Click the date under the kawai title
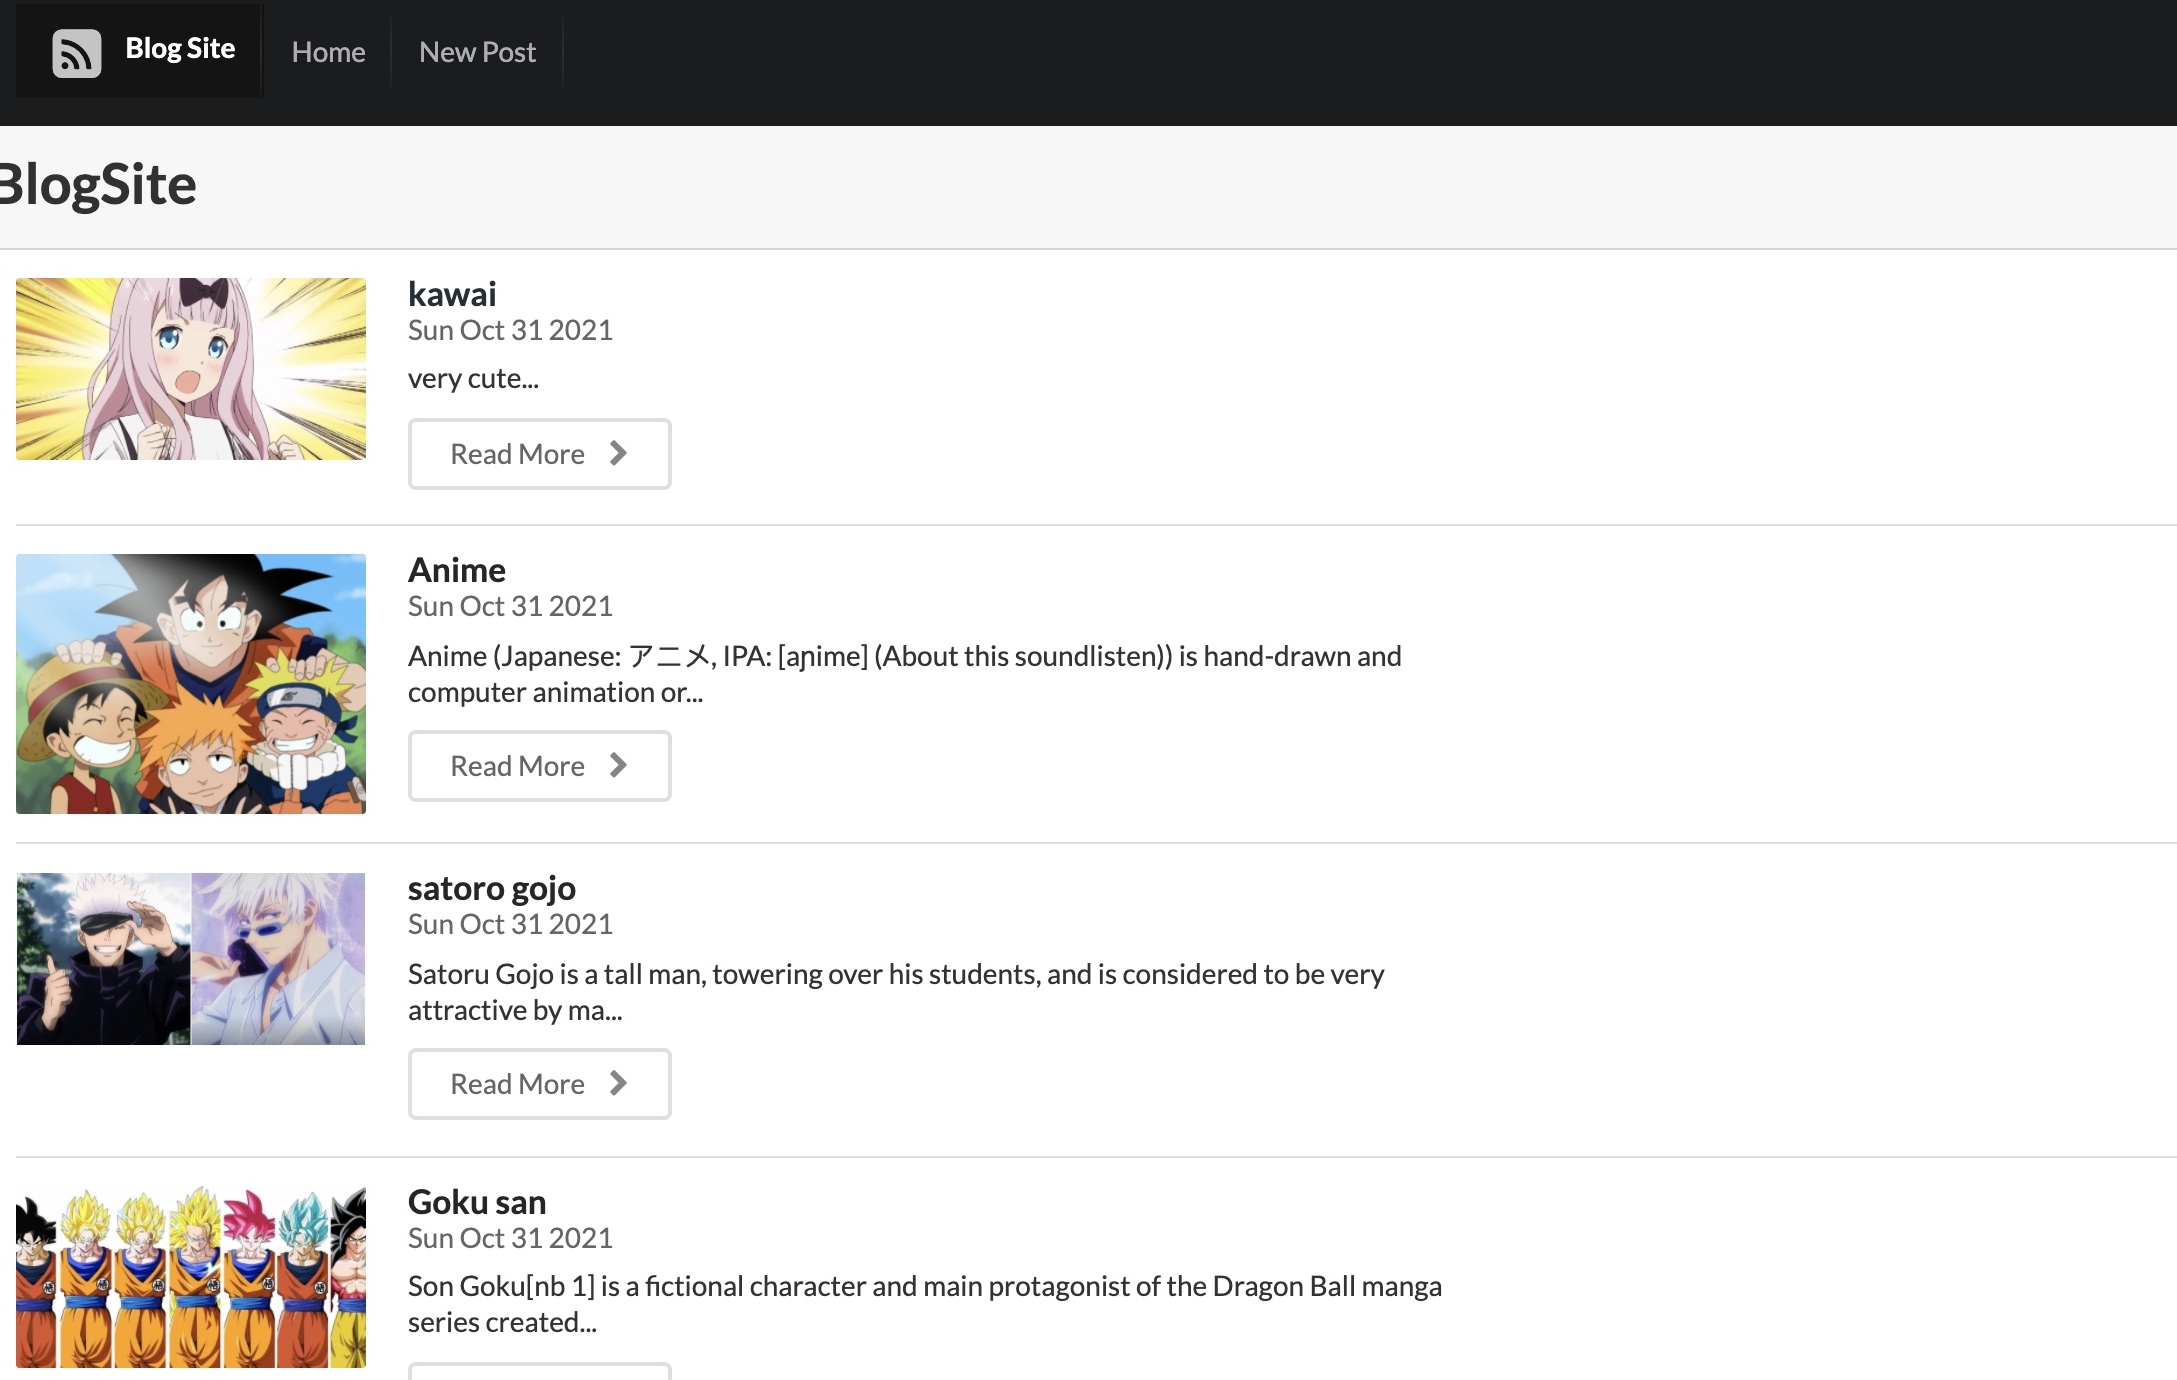The width and height of the screenshot is (2177, 1380). coord(510,331)
